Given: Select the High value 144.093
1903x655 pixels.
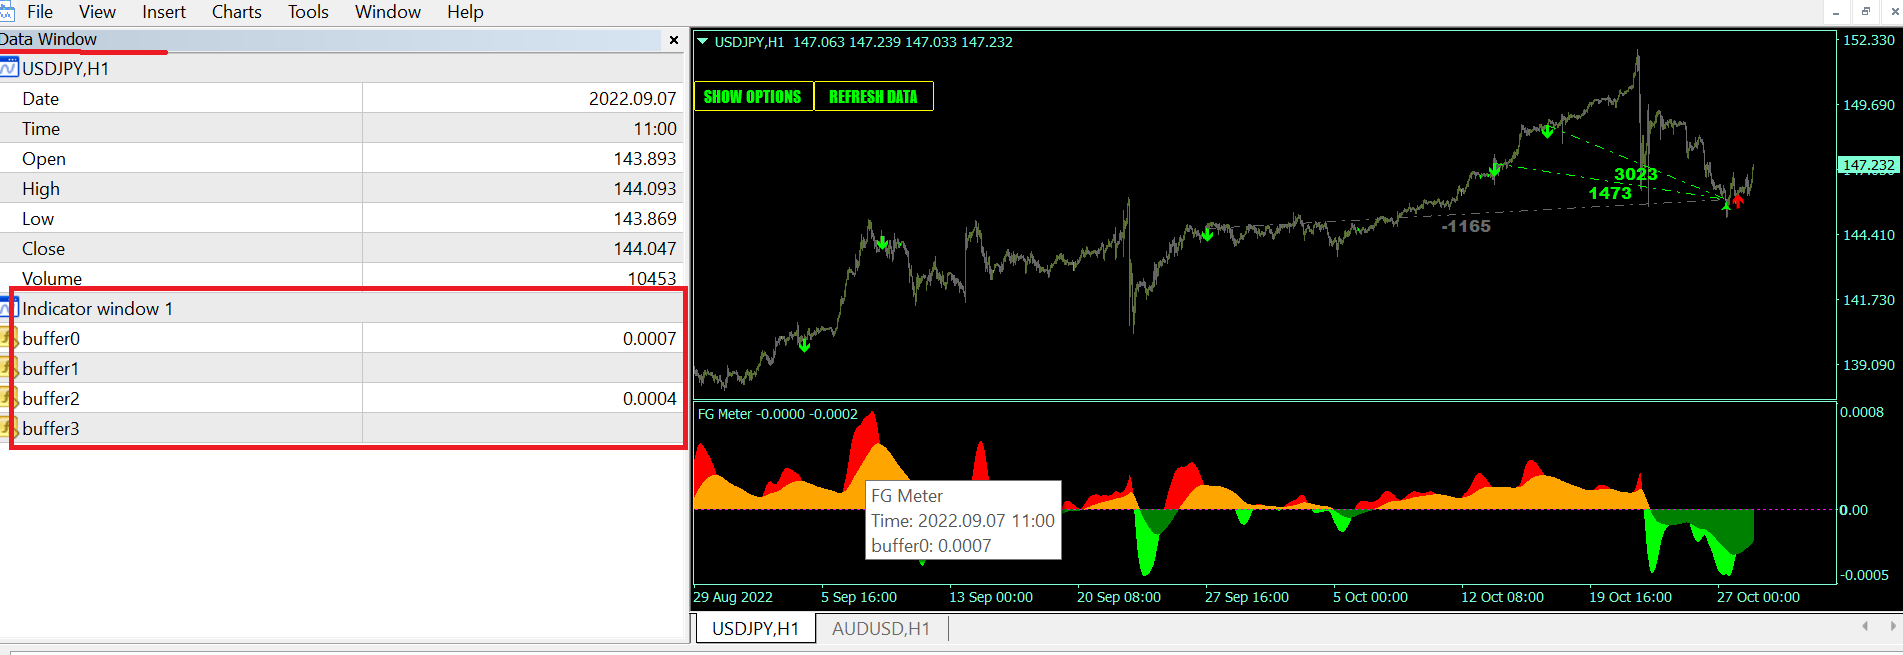Looking at the screenshot, I should click(645, 188).
